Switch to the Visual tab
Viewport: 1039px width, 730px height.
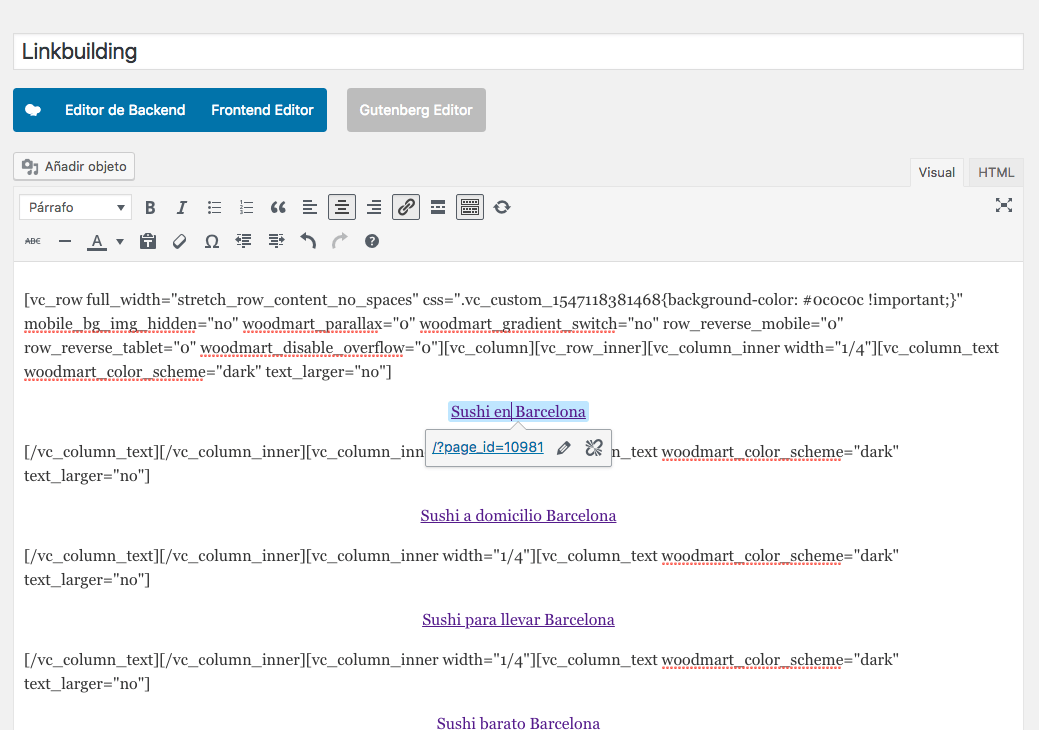point(936,172)
